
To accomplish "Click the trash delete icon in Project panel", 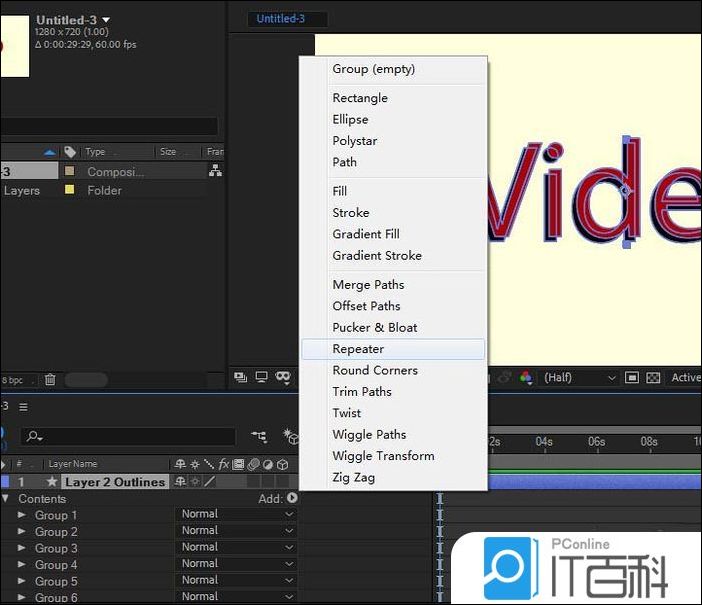I will (x=50, y=380).
